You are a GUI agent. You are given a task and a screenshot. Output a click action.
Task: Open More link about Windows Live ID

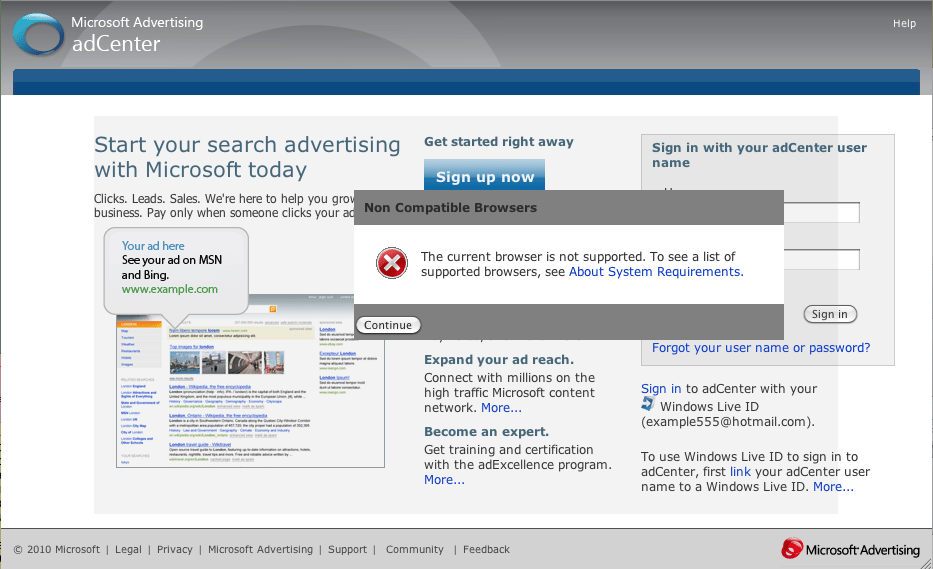833,487
